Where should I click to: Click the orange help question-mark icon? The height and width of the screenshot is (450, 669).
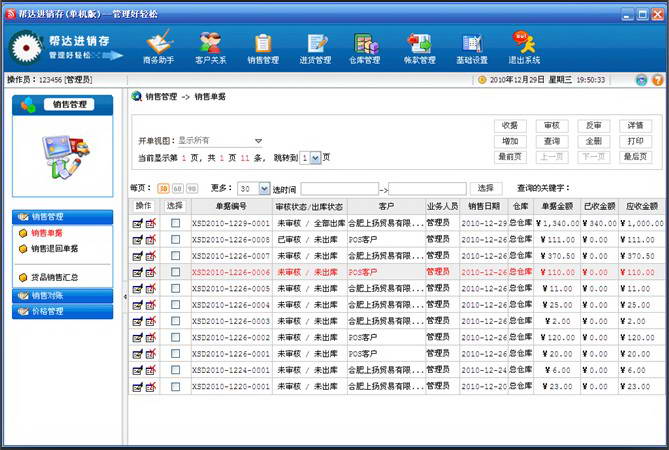(x=657, y=80)
